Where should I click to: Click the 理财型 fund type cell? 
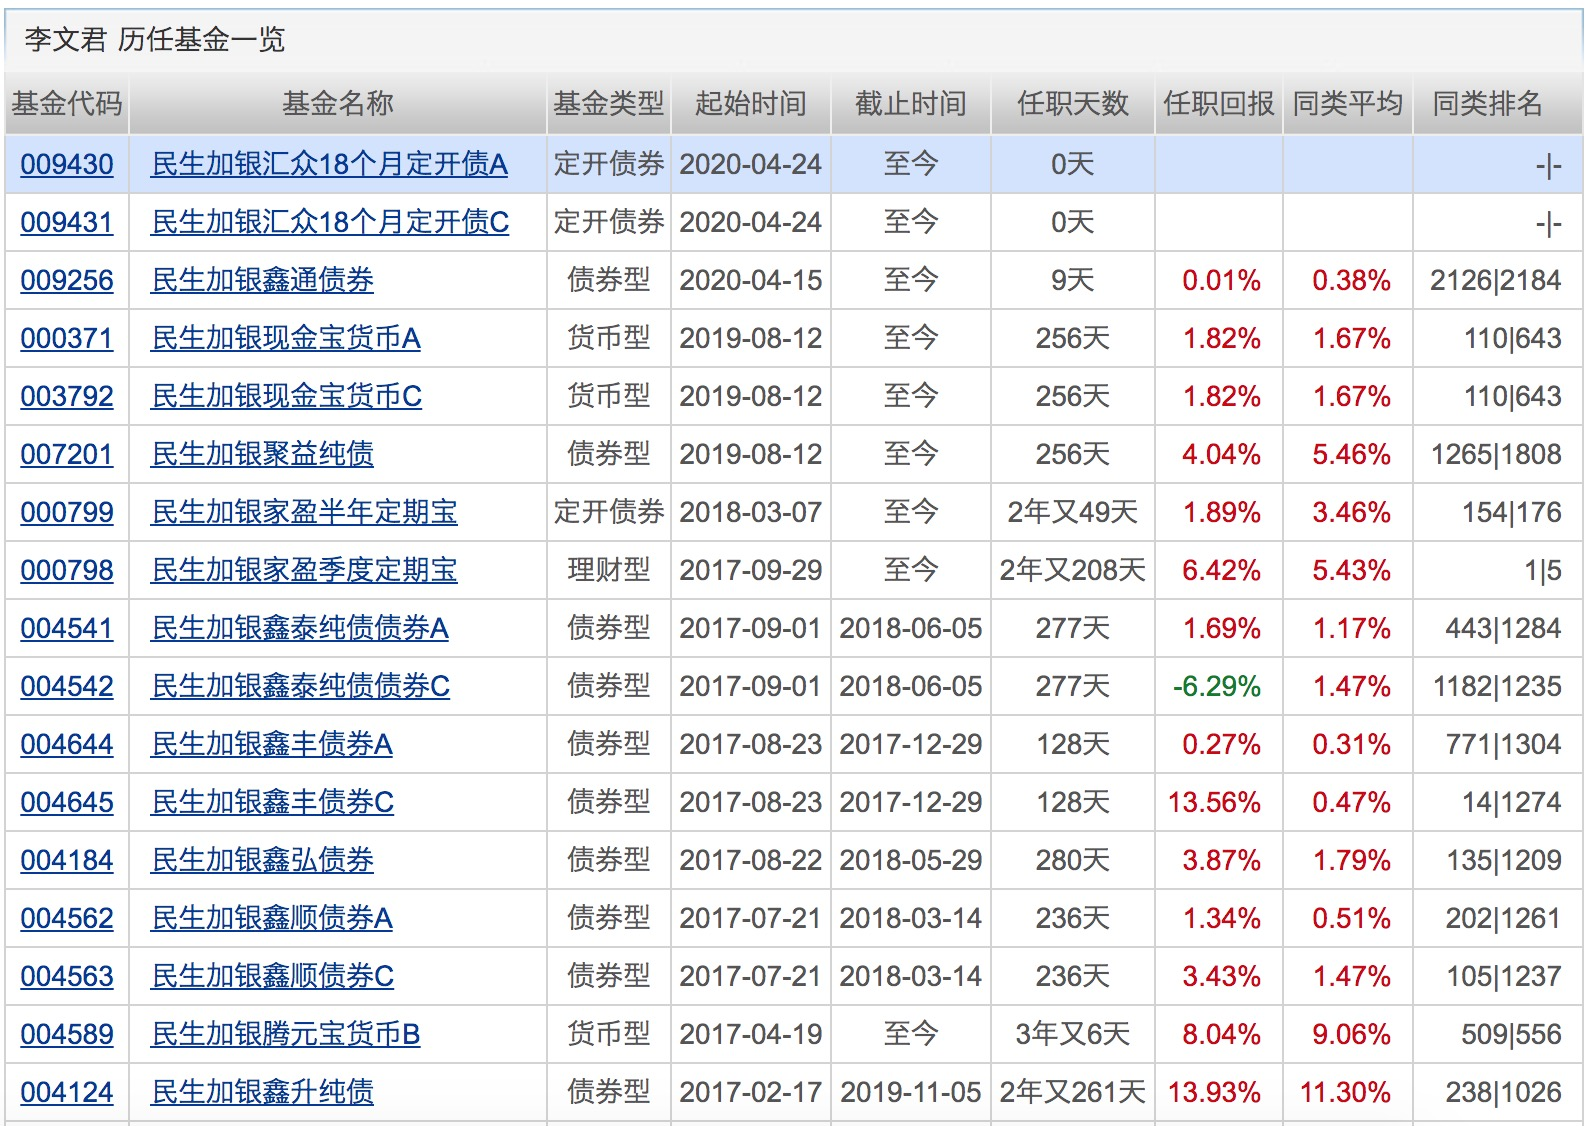point(609,570)
